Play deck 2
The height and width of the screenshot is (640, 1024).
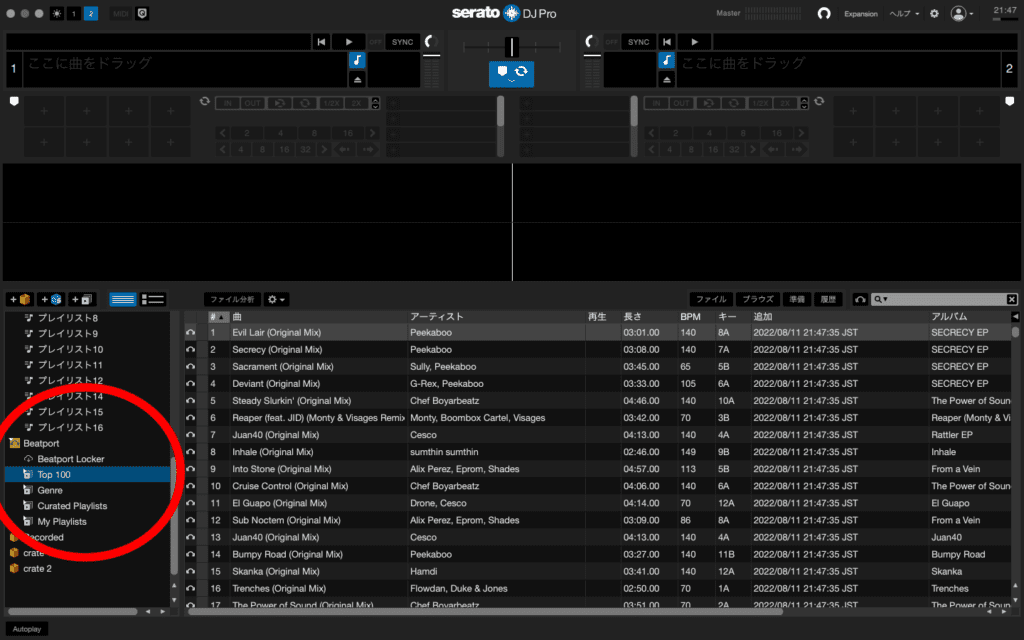pos(694,42)
